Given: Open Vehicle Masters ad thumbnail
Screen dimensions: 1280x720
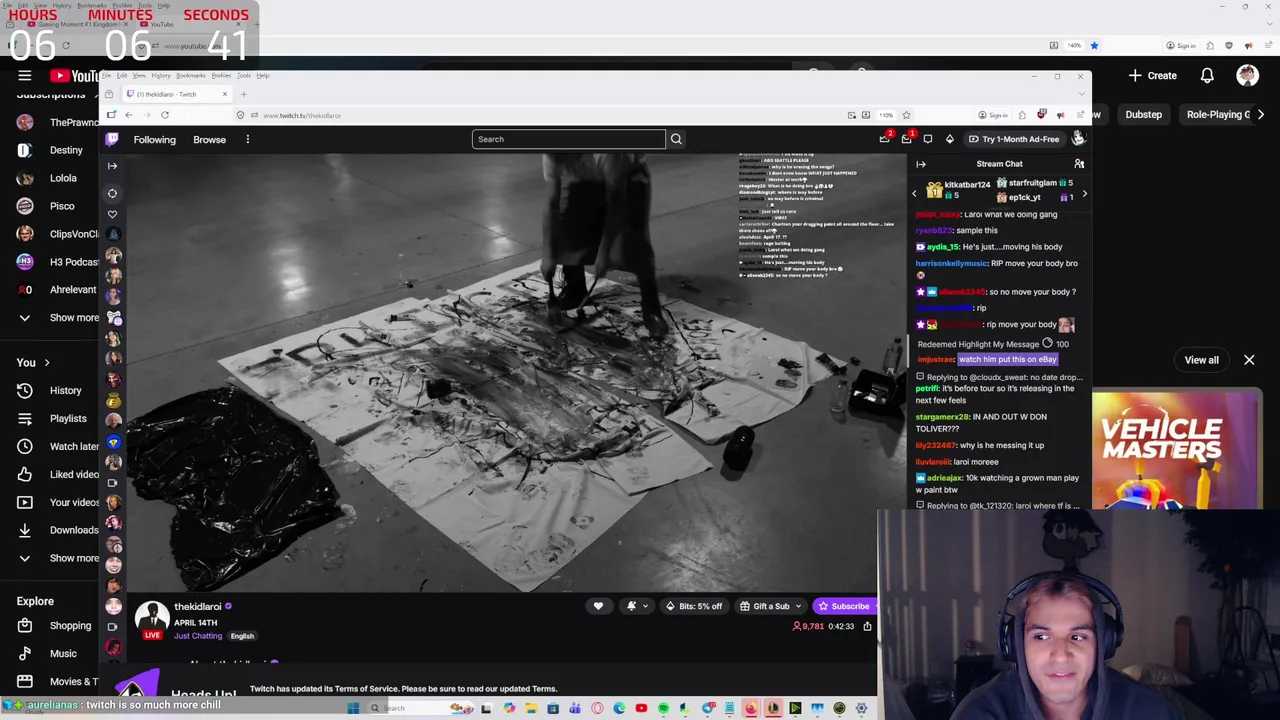Looking at the screenshot, I should [1177, 451].
